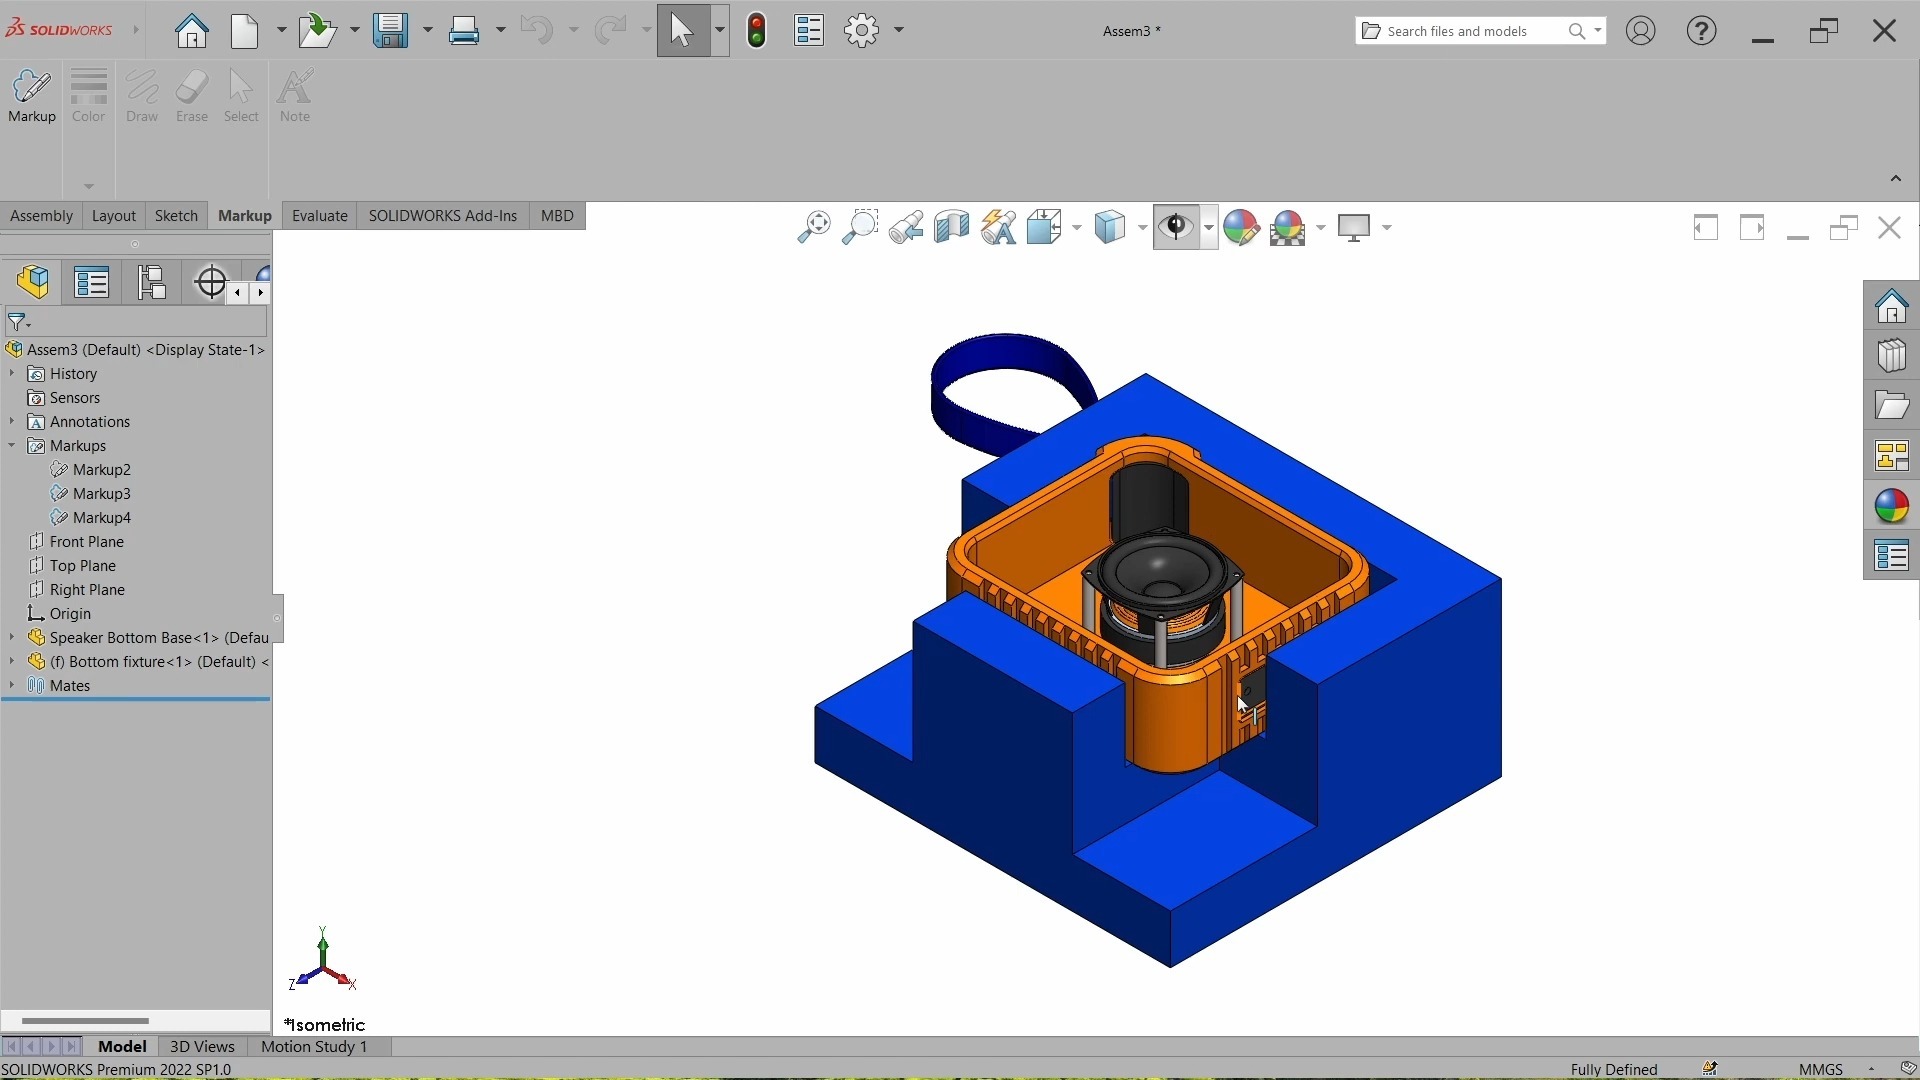Toggle Hide/Show Items eye button
The height and width of the screenshot is (1080, 1920).
tap(1177, 228)
